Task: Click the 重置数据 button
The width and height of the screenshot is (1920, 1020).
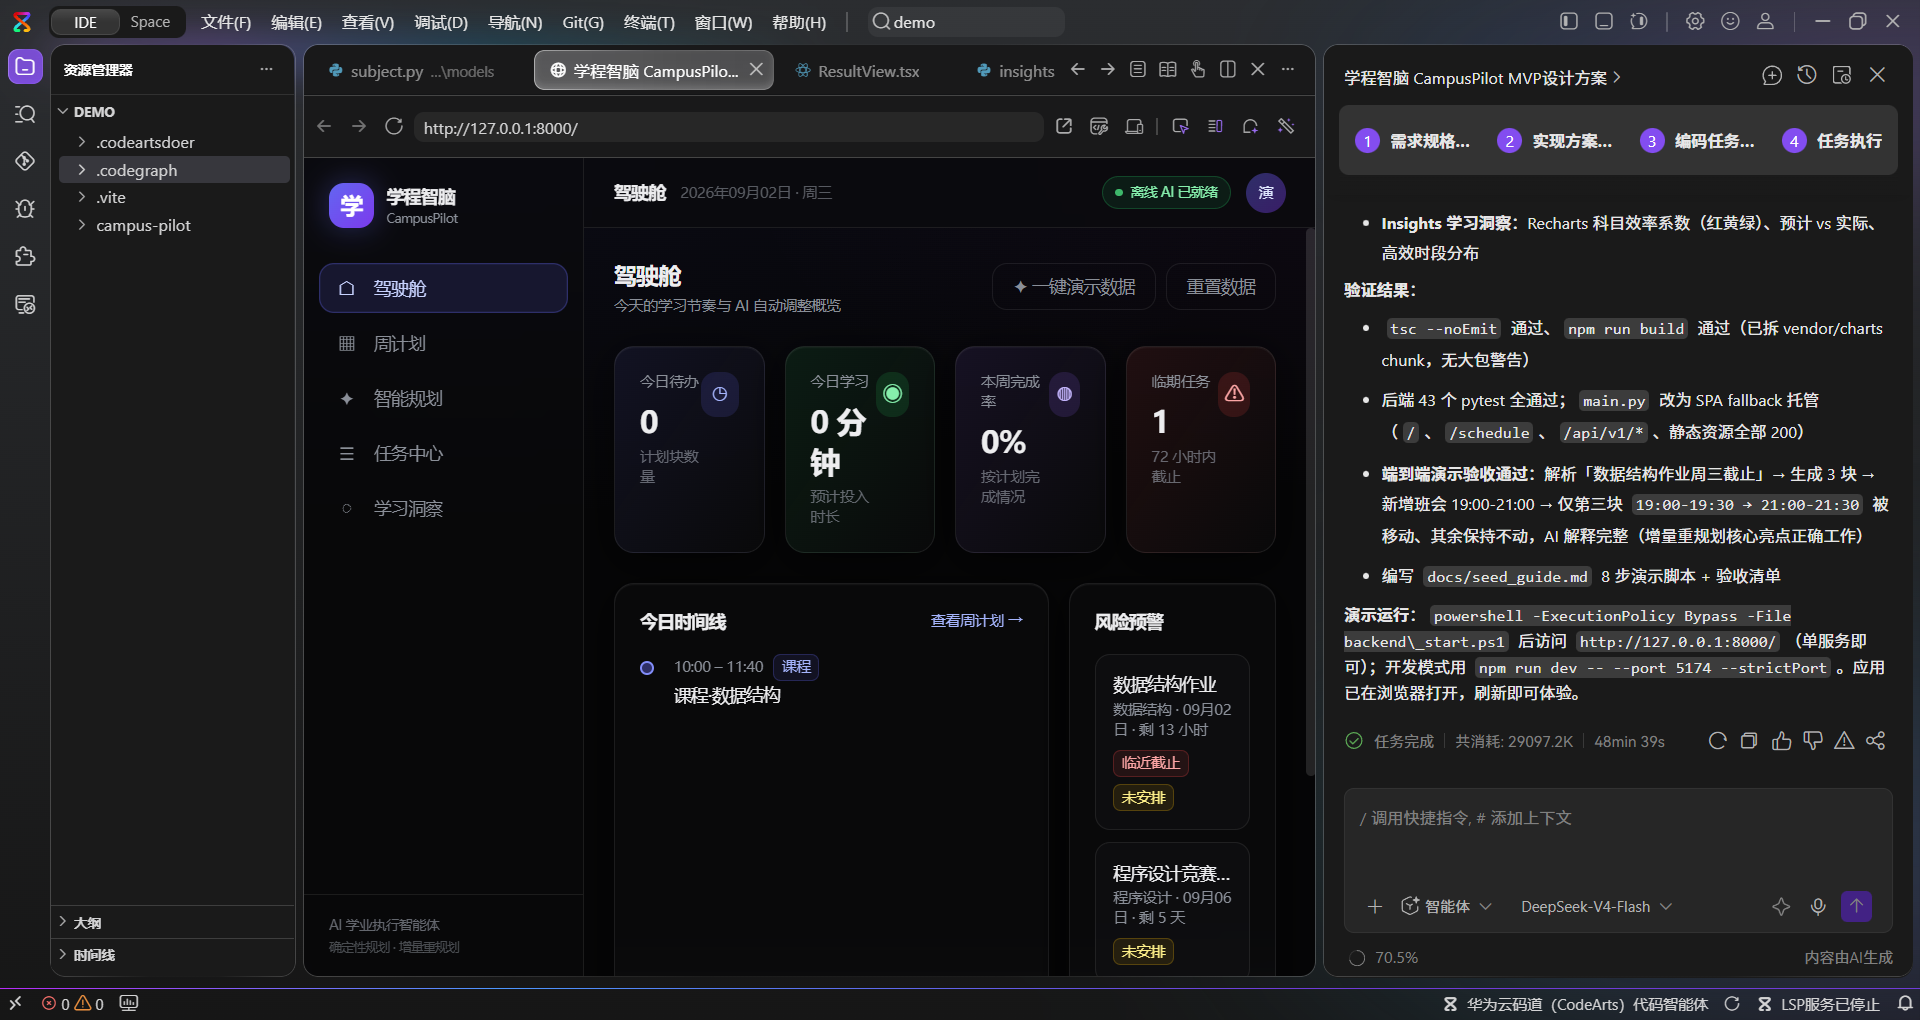Action: (1221, 287)
